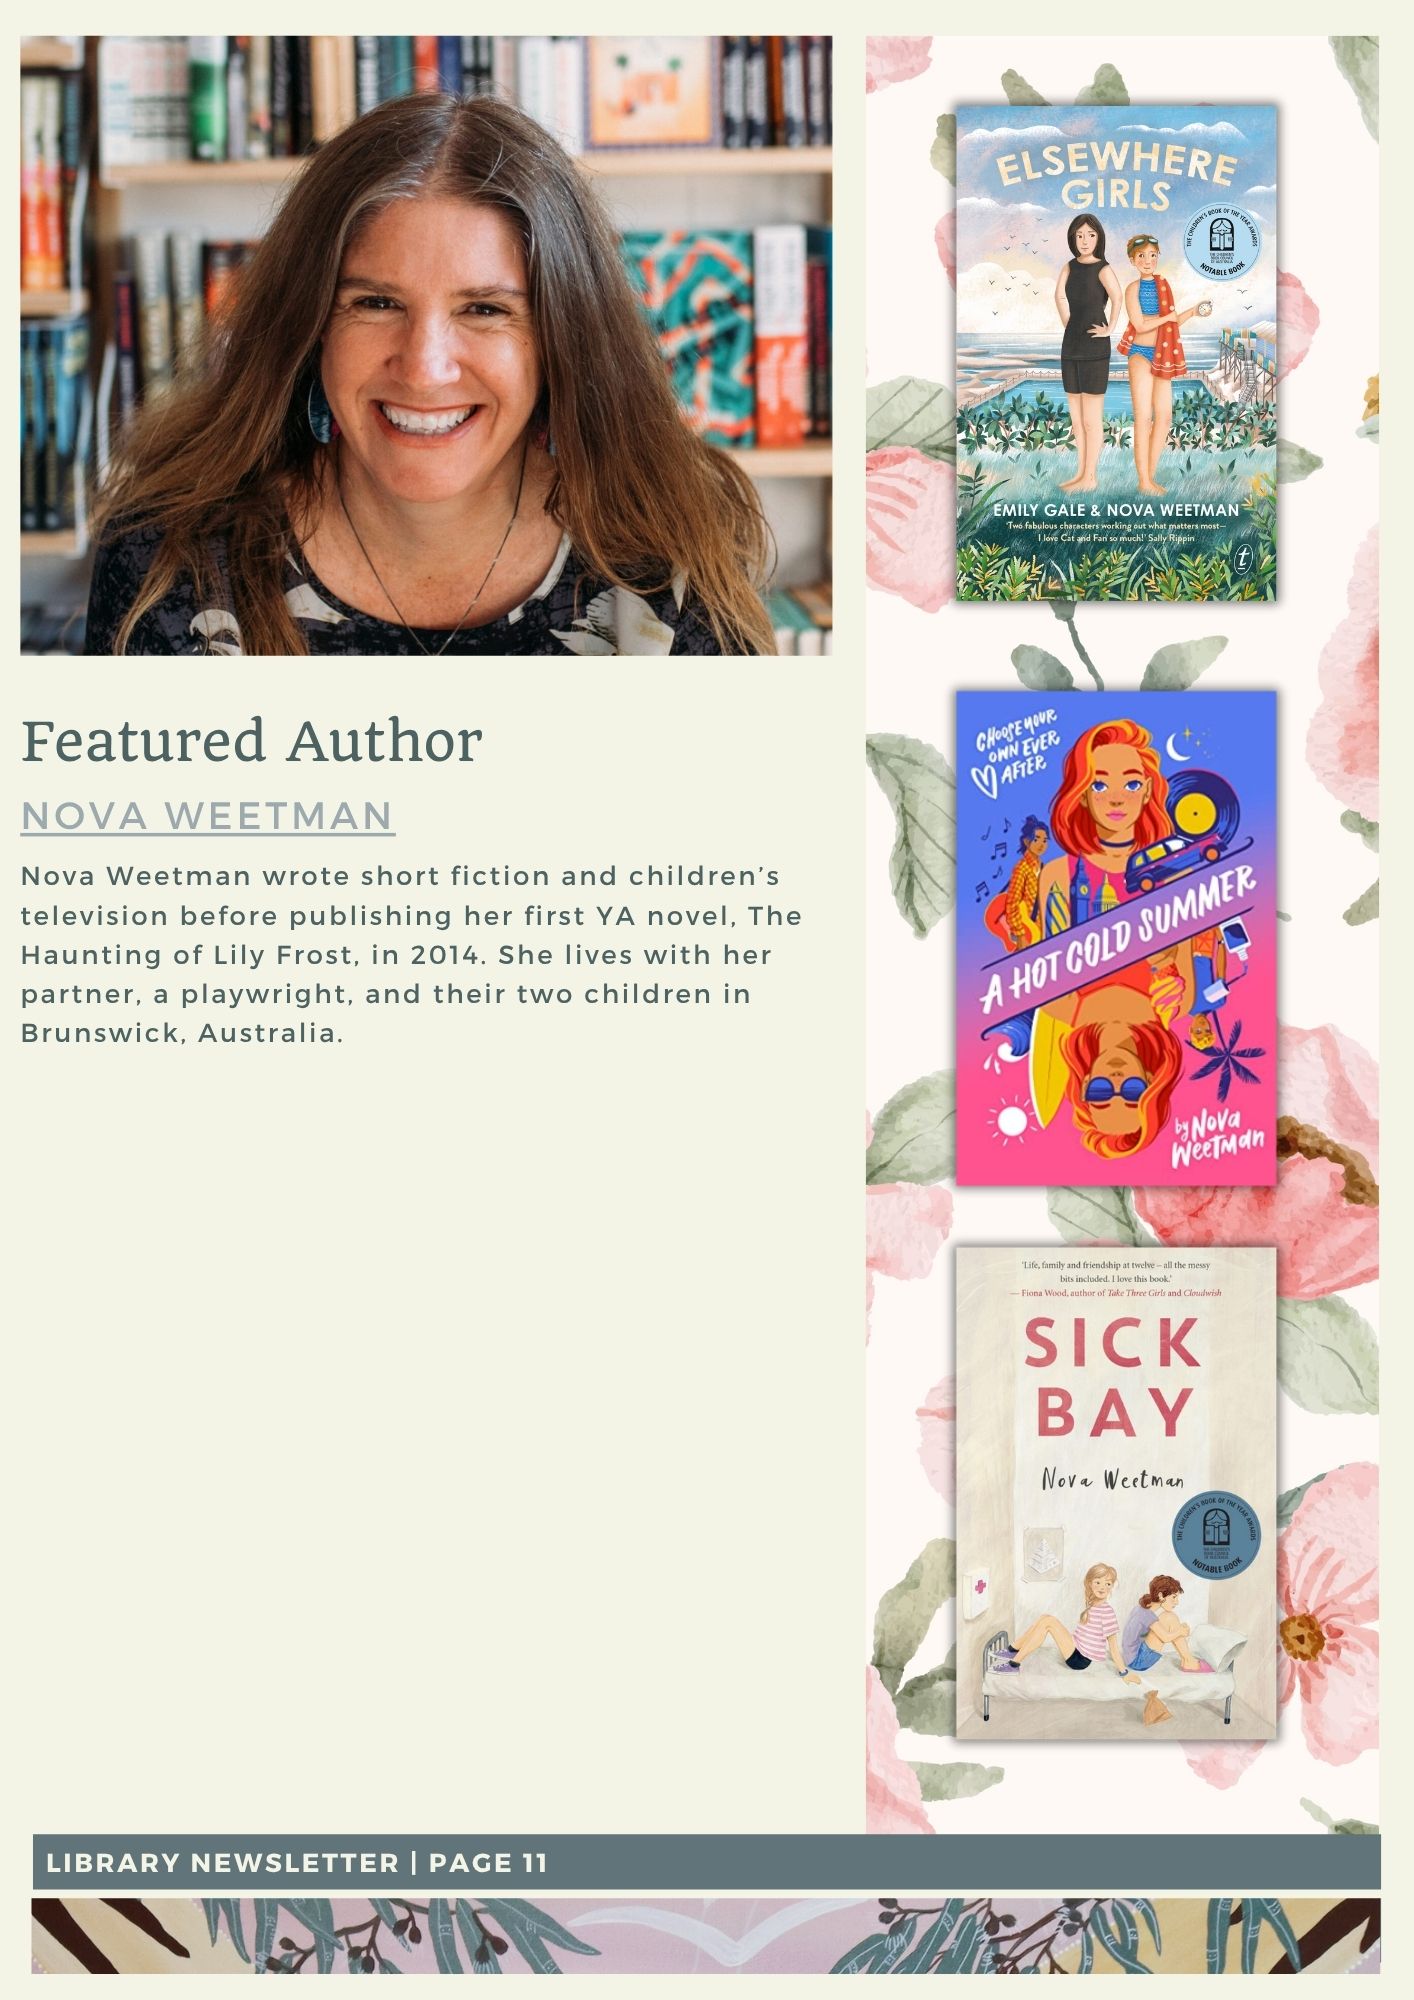Click the gum-leaf decorative banner at bottom
Viewport: 1414px width, 2000px height.
pos(706,1936)
